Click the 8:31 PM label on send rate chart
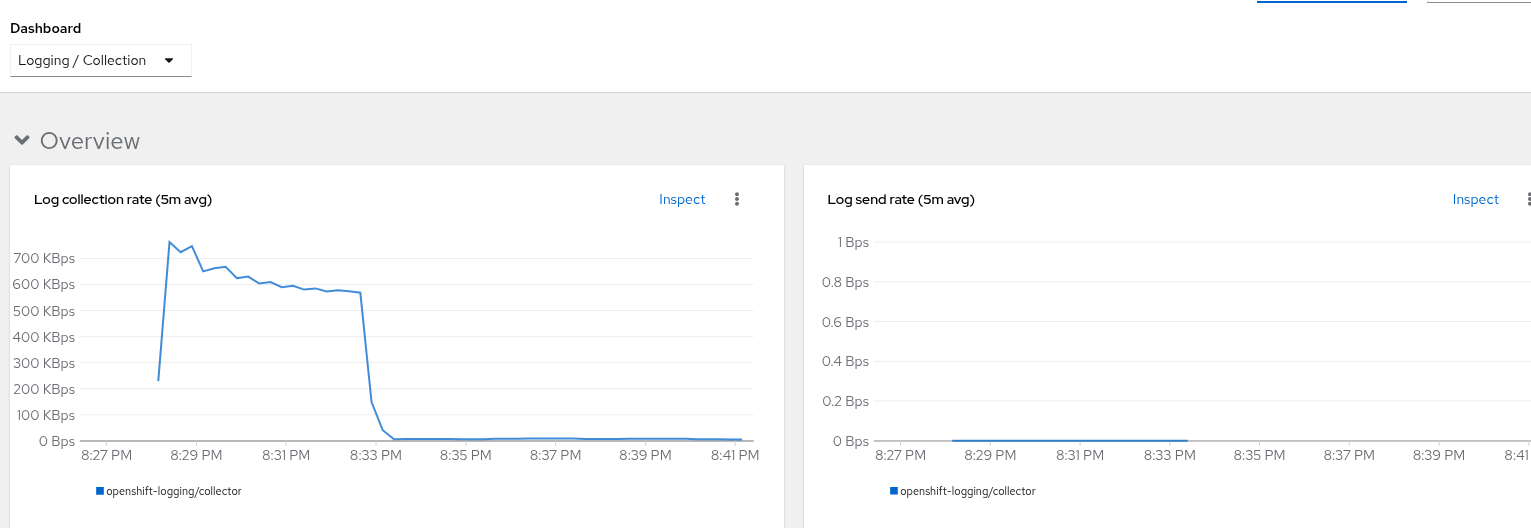 [x=1080, y=455]
